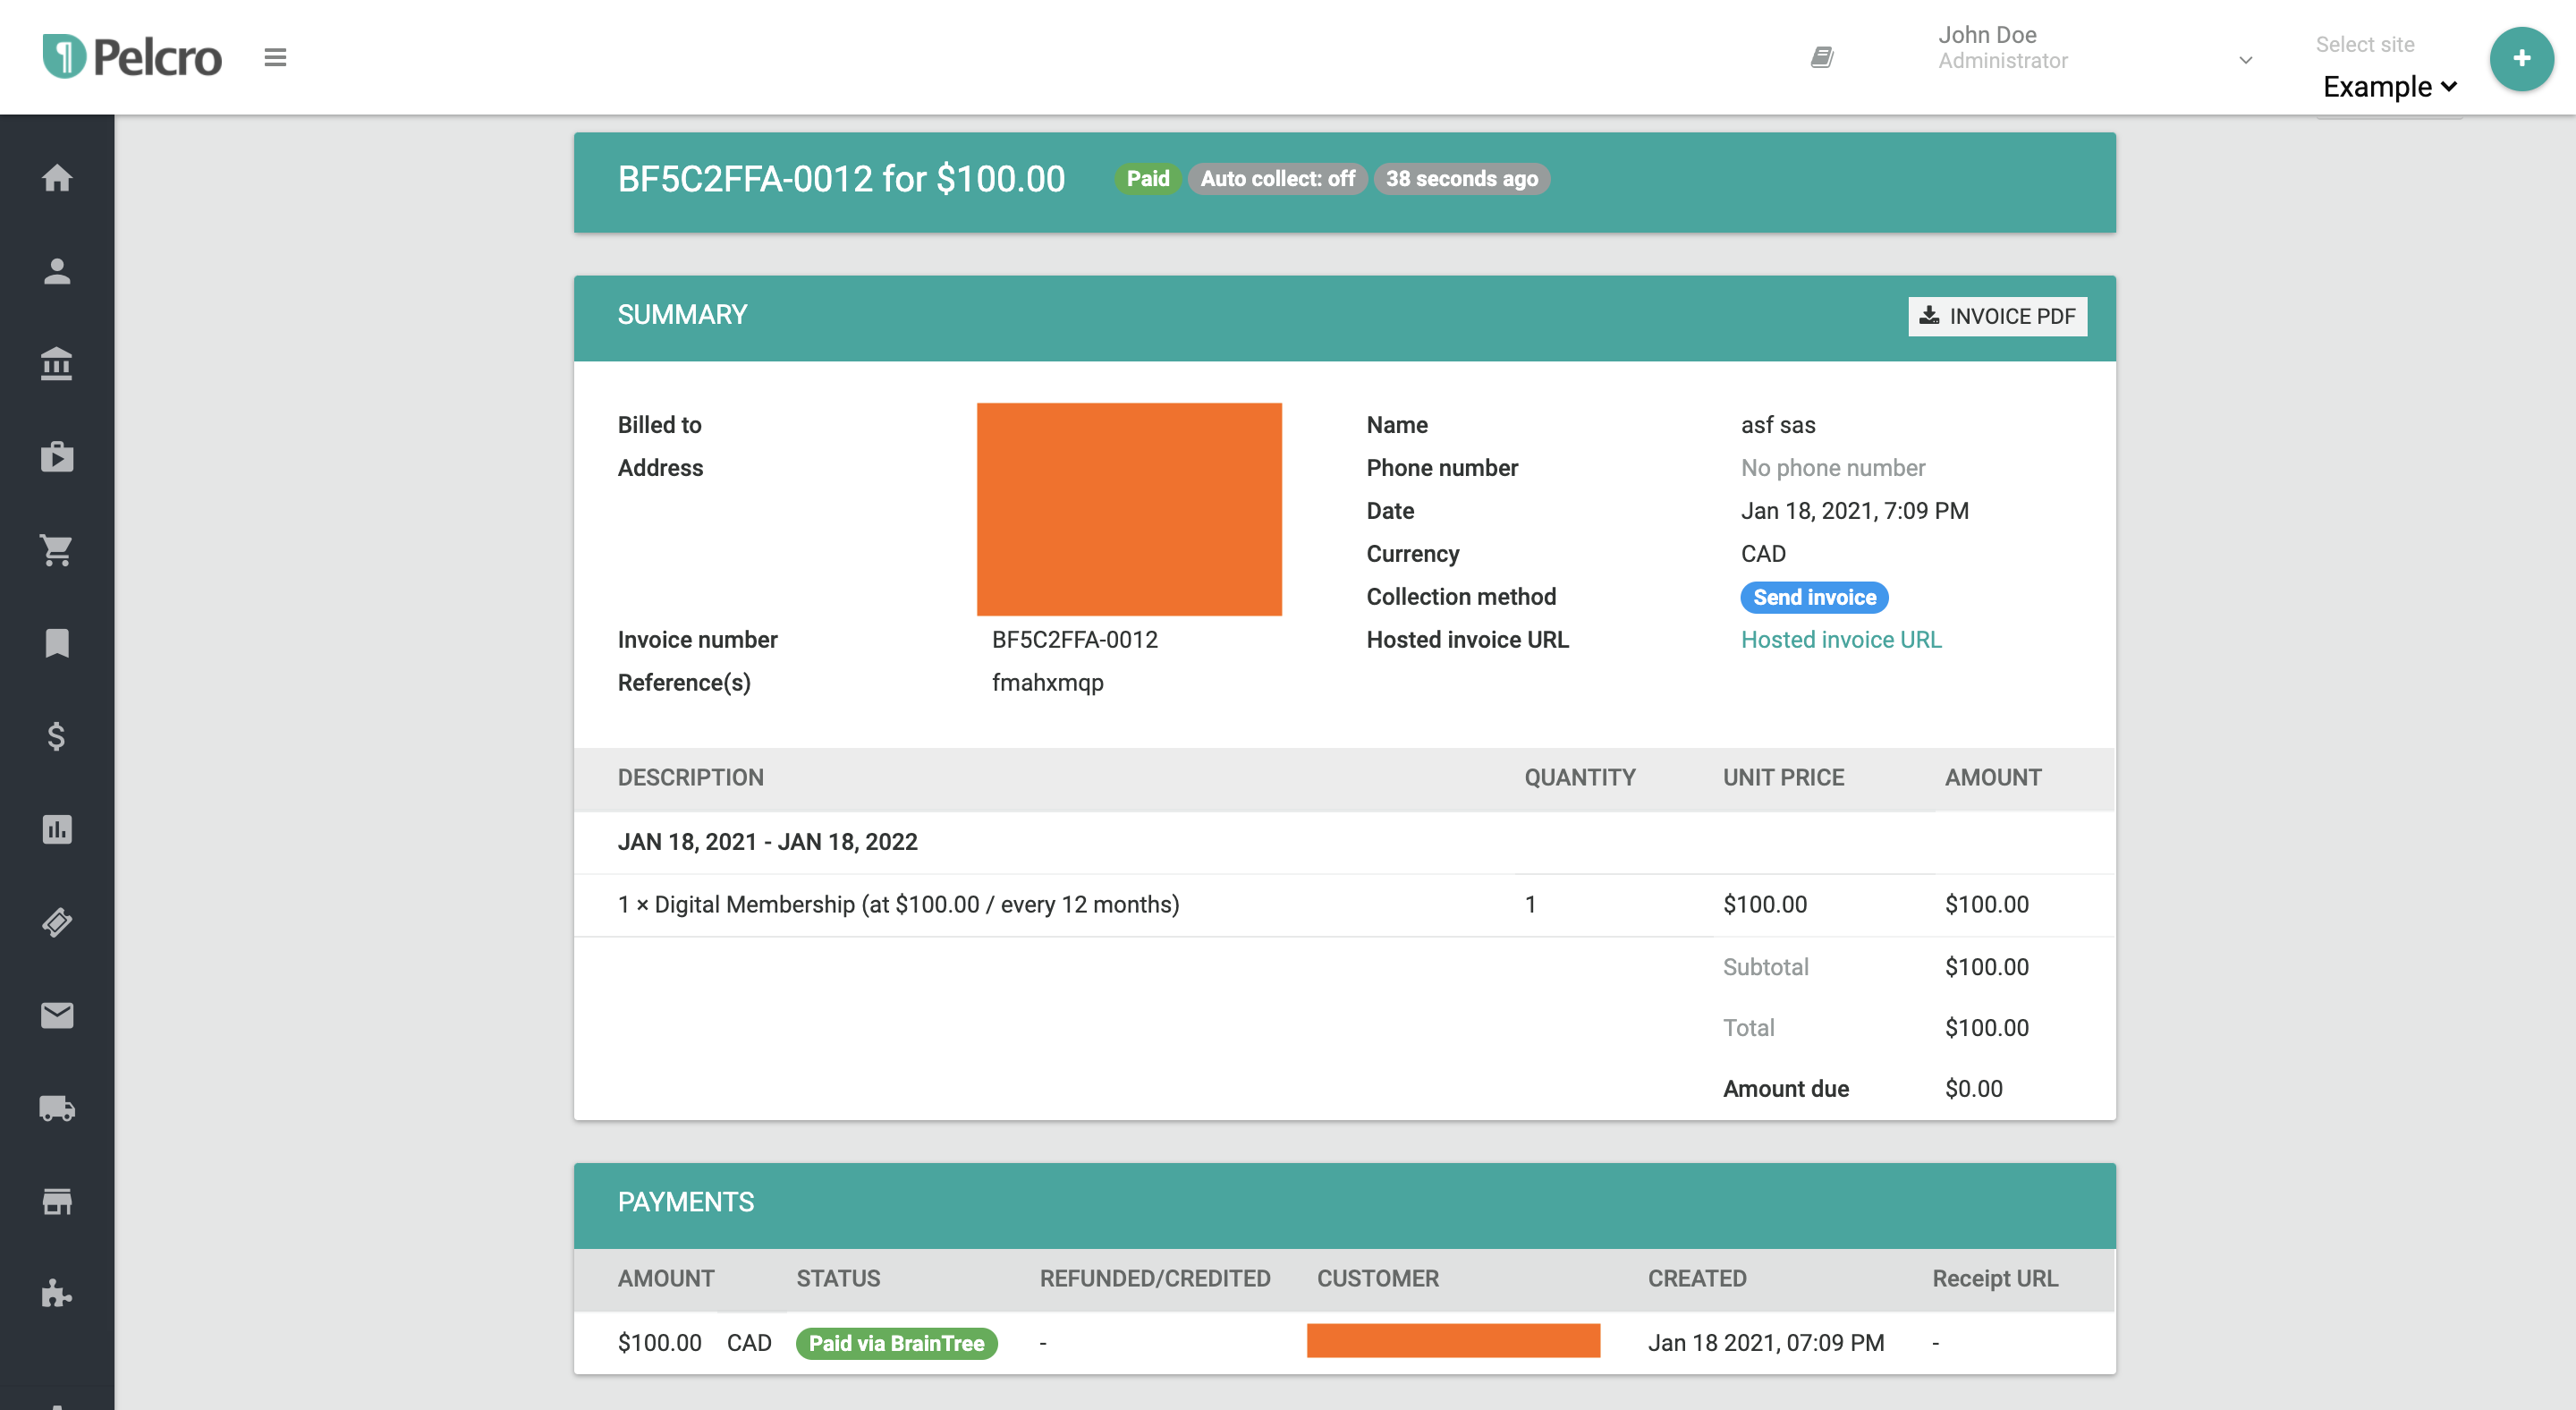Toggle the hamburger menu to collapse sidebar

click(275, 57)
